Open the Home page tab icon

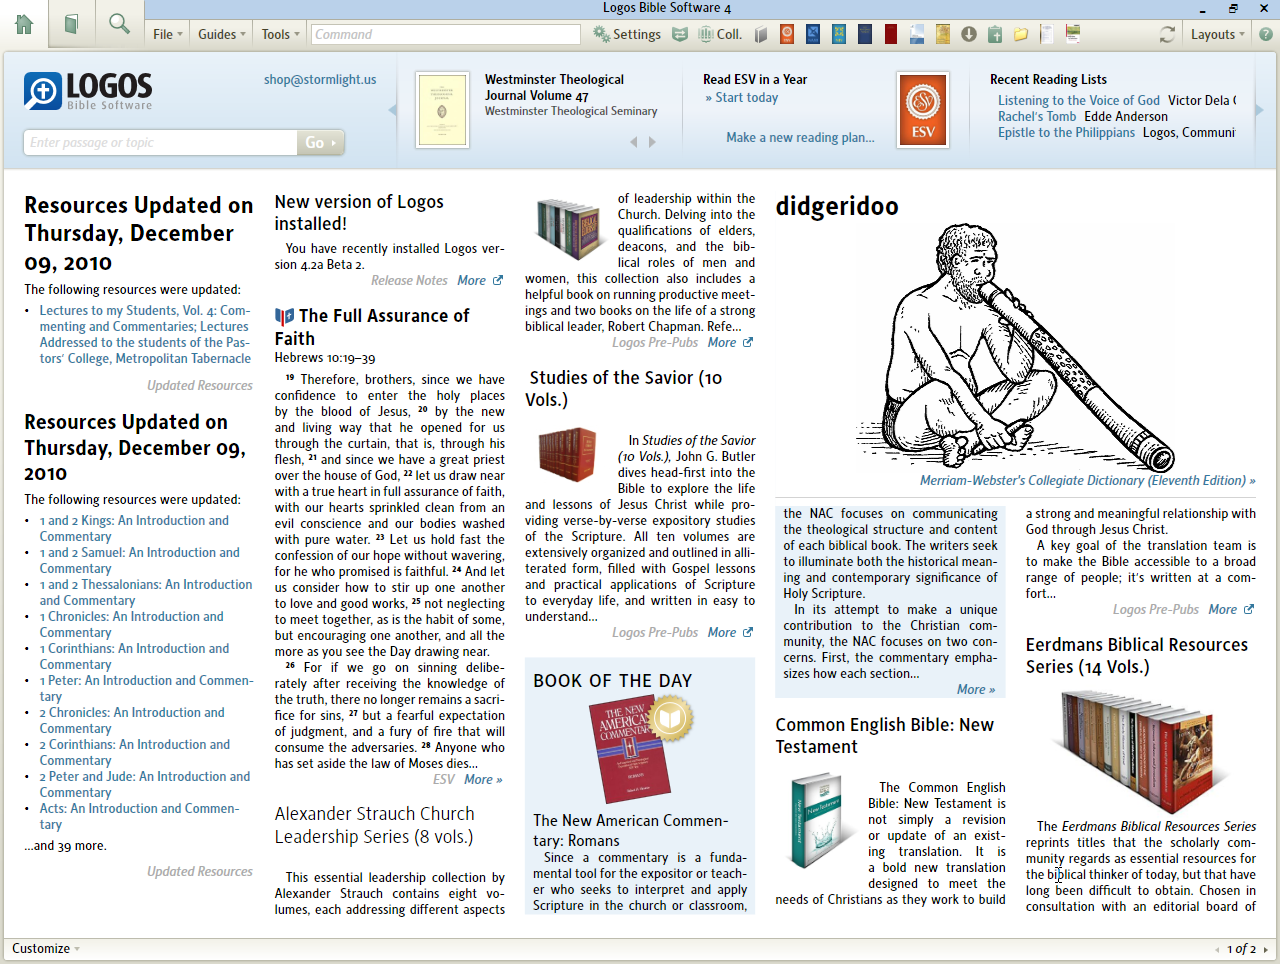[x=24, y=24]
